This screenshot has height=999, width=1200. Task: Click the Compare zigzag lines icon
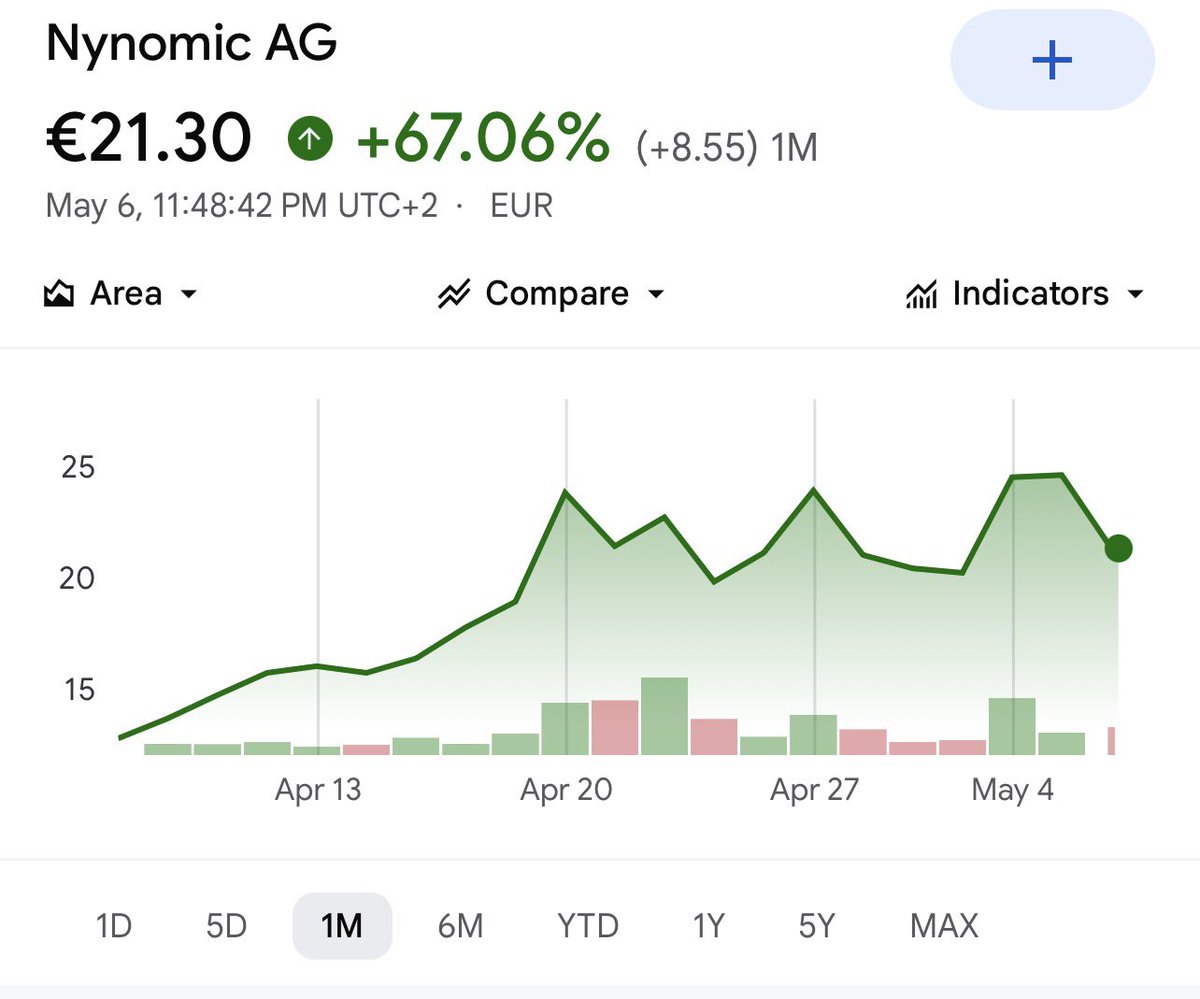454,295
